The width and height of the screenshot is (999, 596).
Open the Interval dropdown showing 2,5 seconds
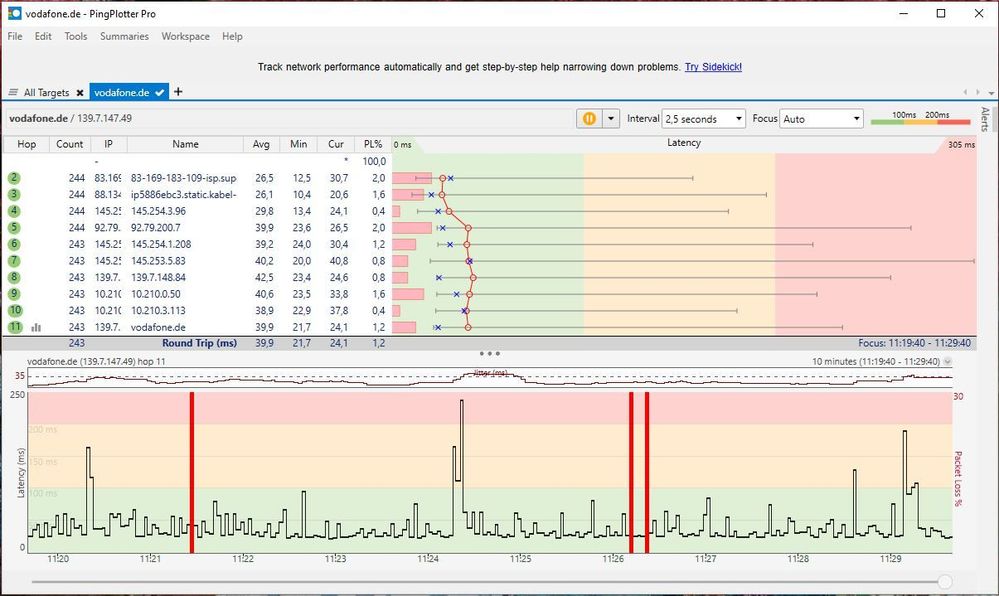[x=704, y=118]
